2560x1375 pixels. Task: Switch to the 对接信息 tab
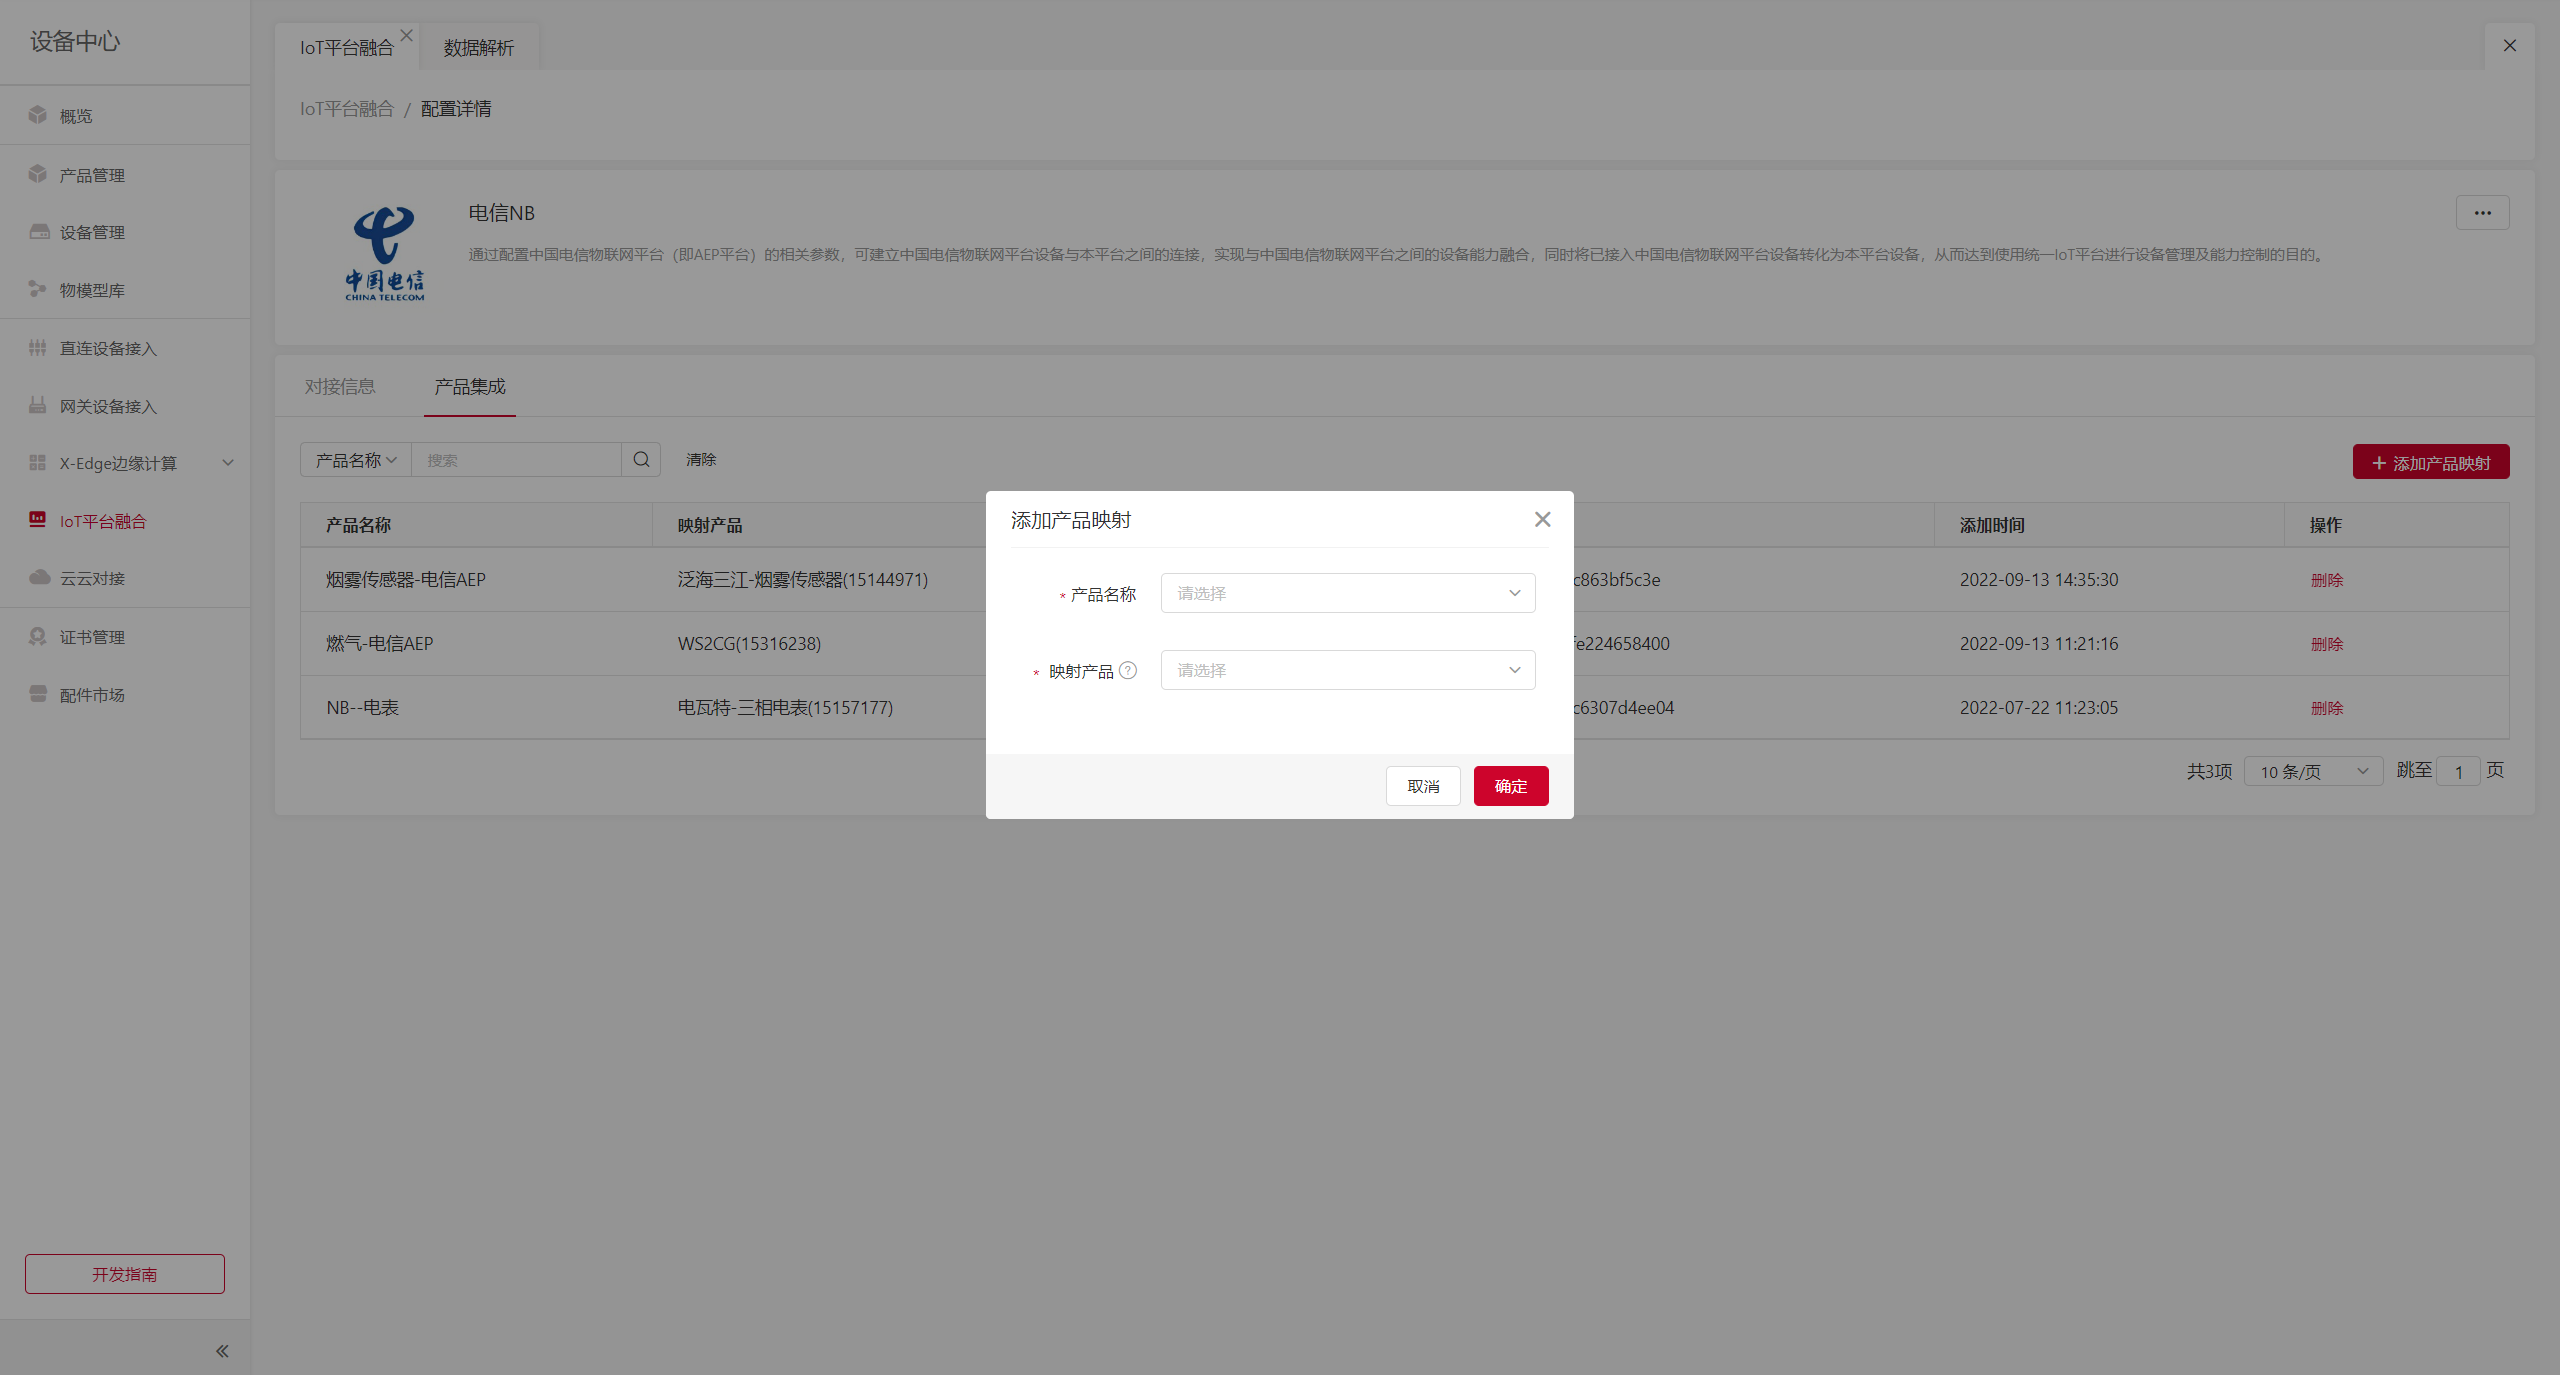(x=340, y=387)
